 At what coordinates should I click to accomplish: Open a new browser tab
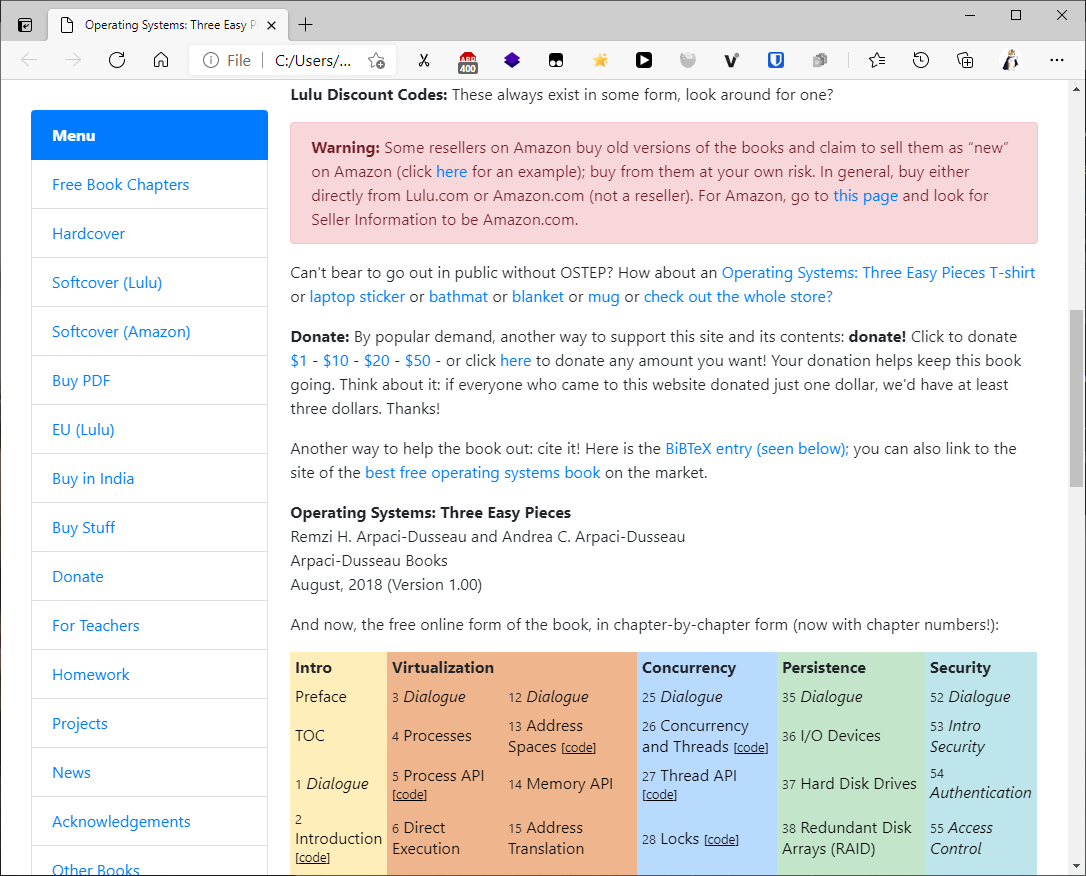click(x=305, y=25)
